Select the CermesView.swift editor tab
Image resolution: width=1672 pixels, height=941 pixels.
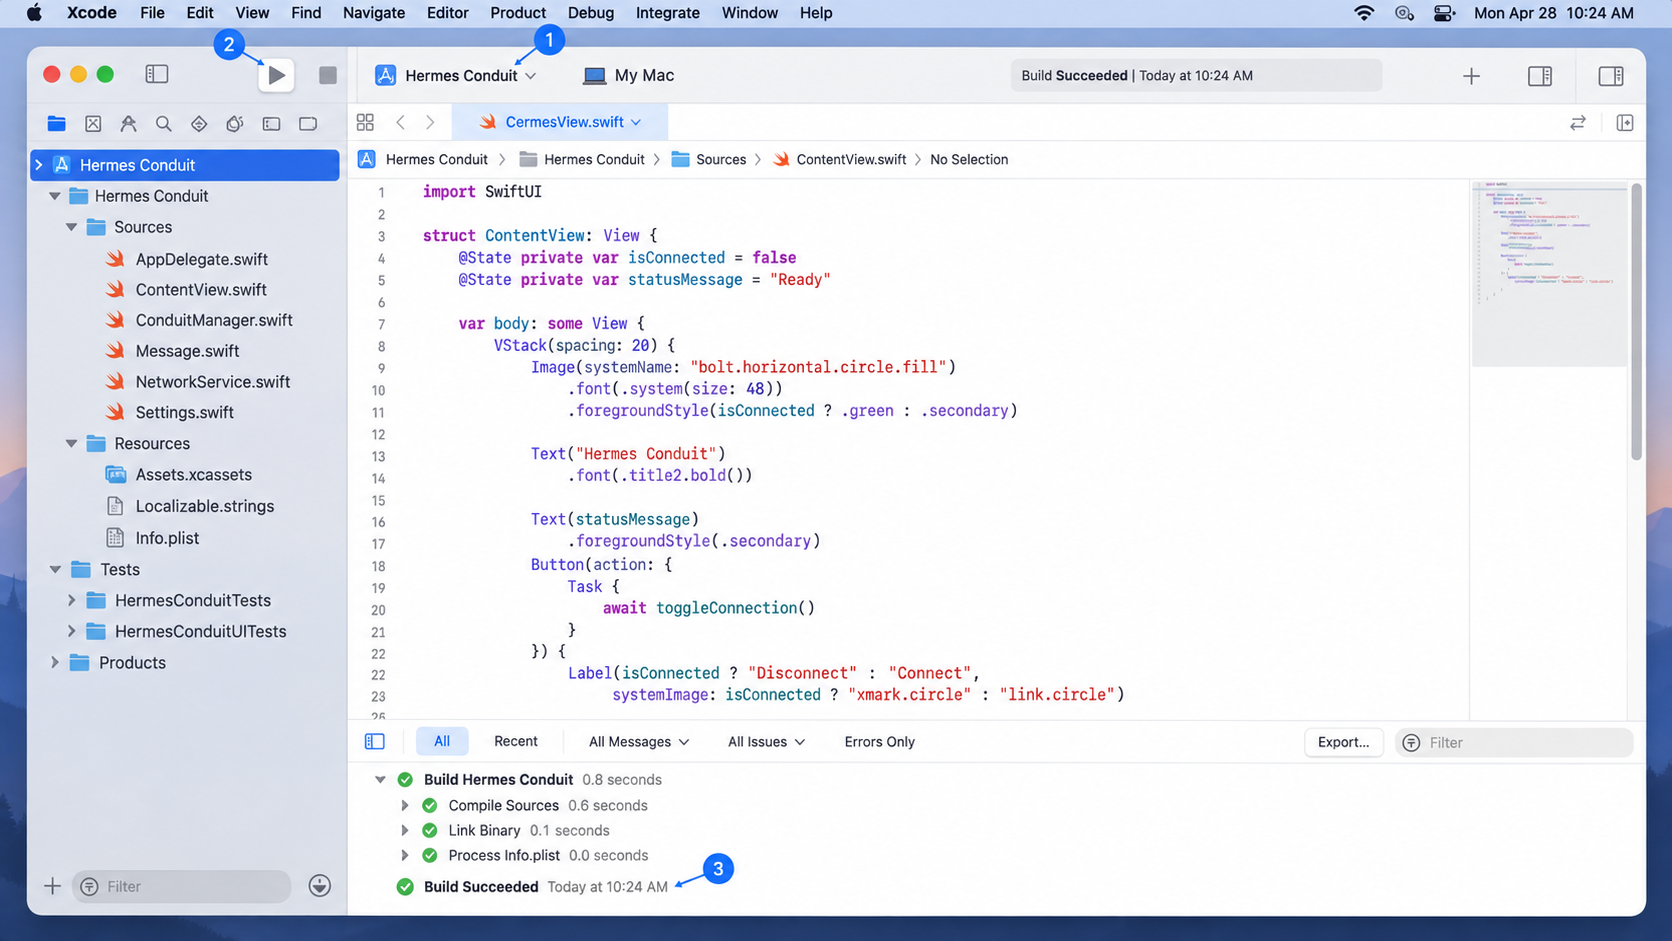pyautogui.click(x=560, y=122)
